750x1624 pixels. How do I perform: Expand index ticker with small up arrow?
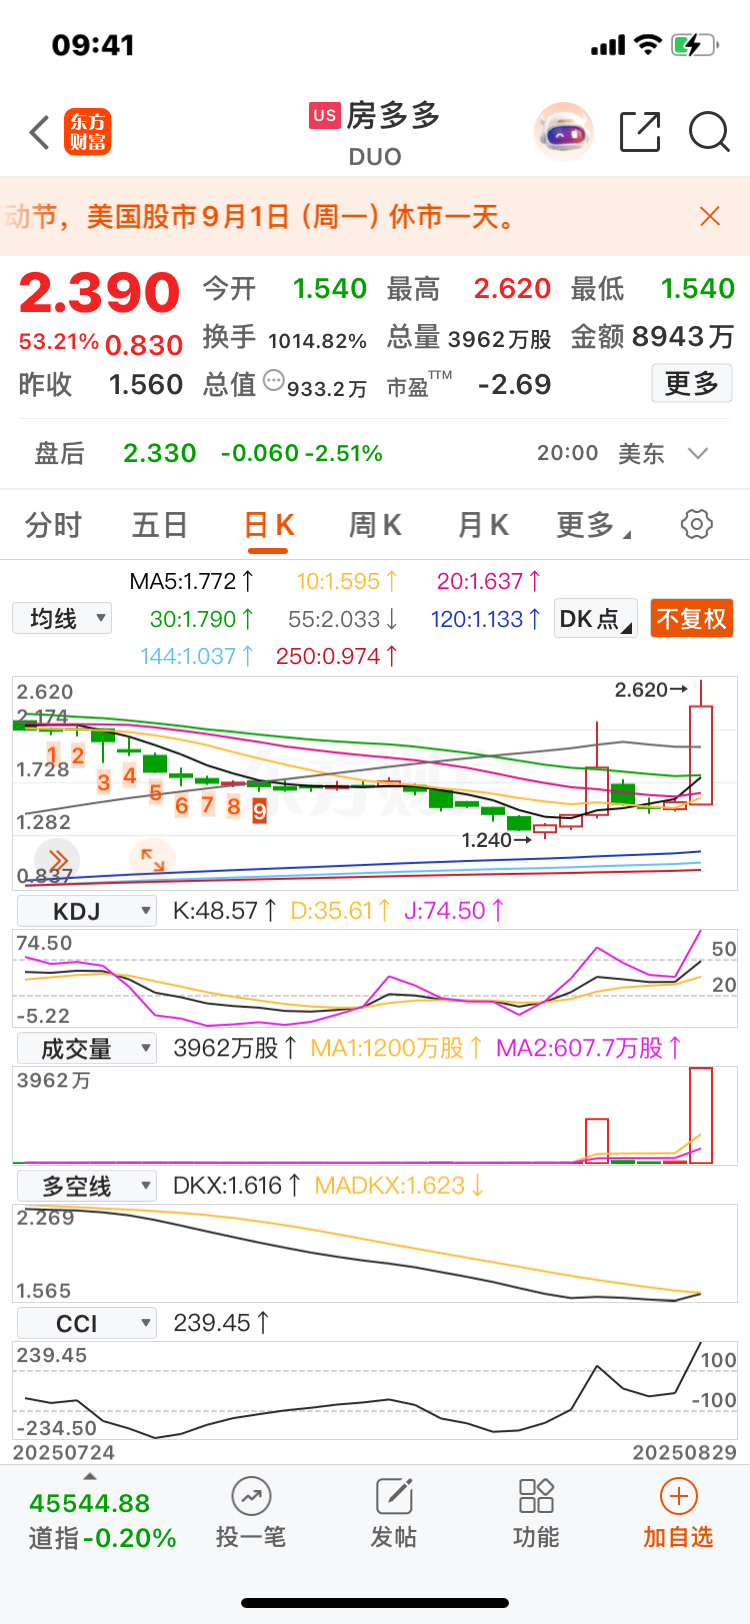(90, 1477)
